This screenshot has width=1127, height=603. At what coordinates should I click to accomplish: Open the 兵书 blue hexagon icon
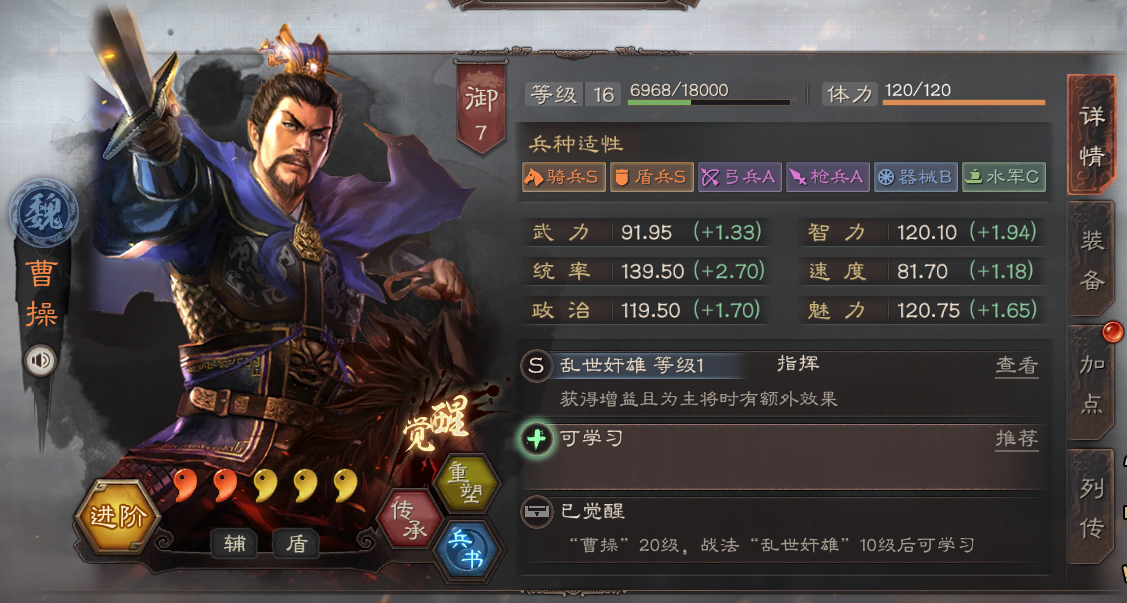point(467,551)
